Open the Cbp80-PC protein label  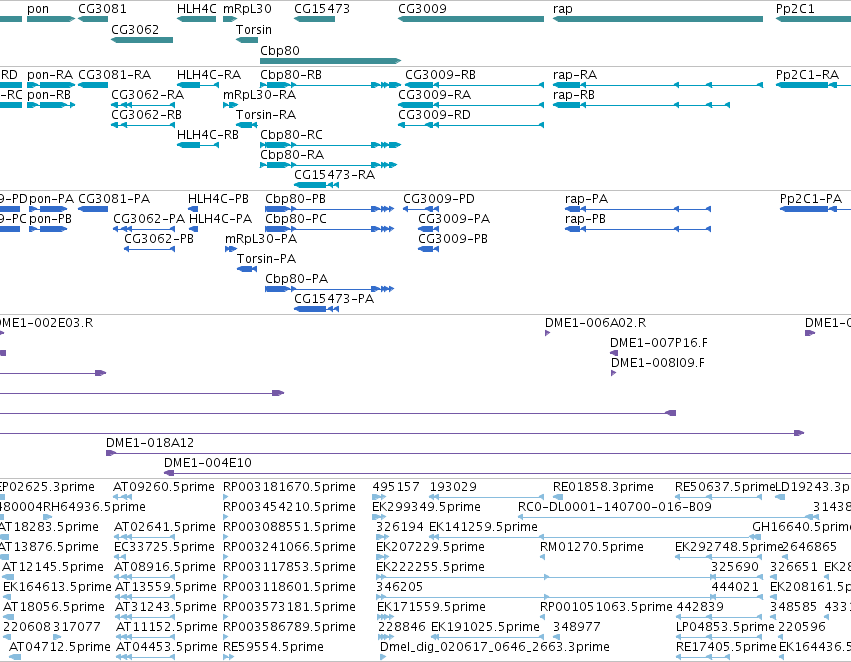point(296,218)
